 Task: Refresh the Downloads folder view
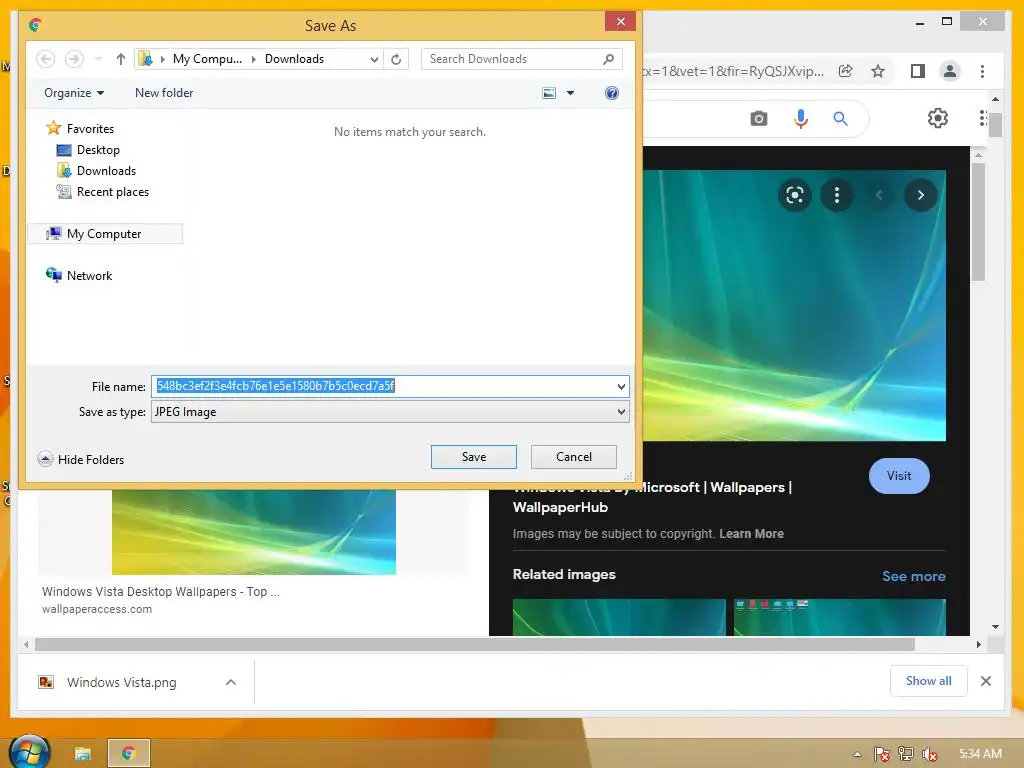[396, 59]
